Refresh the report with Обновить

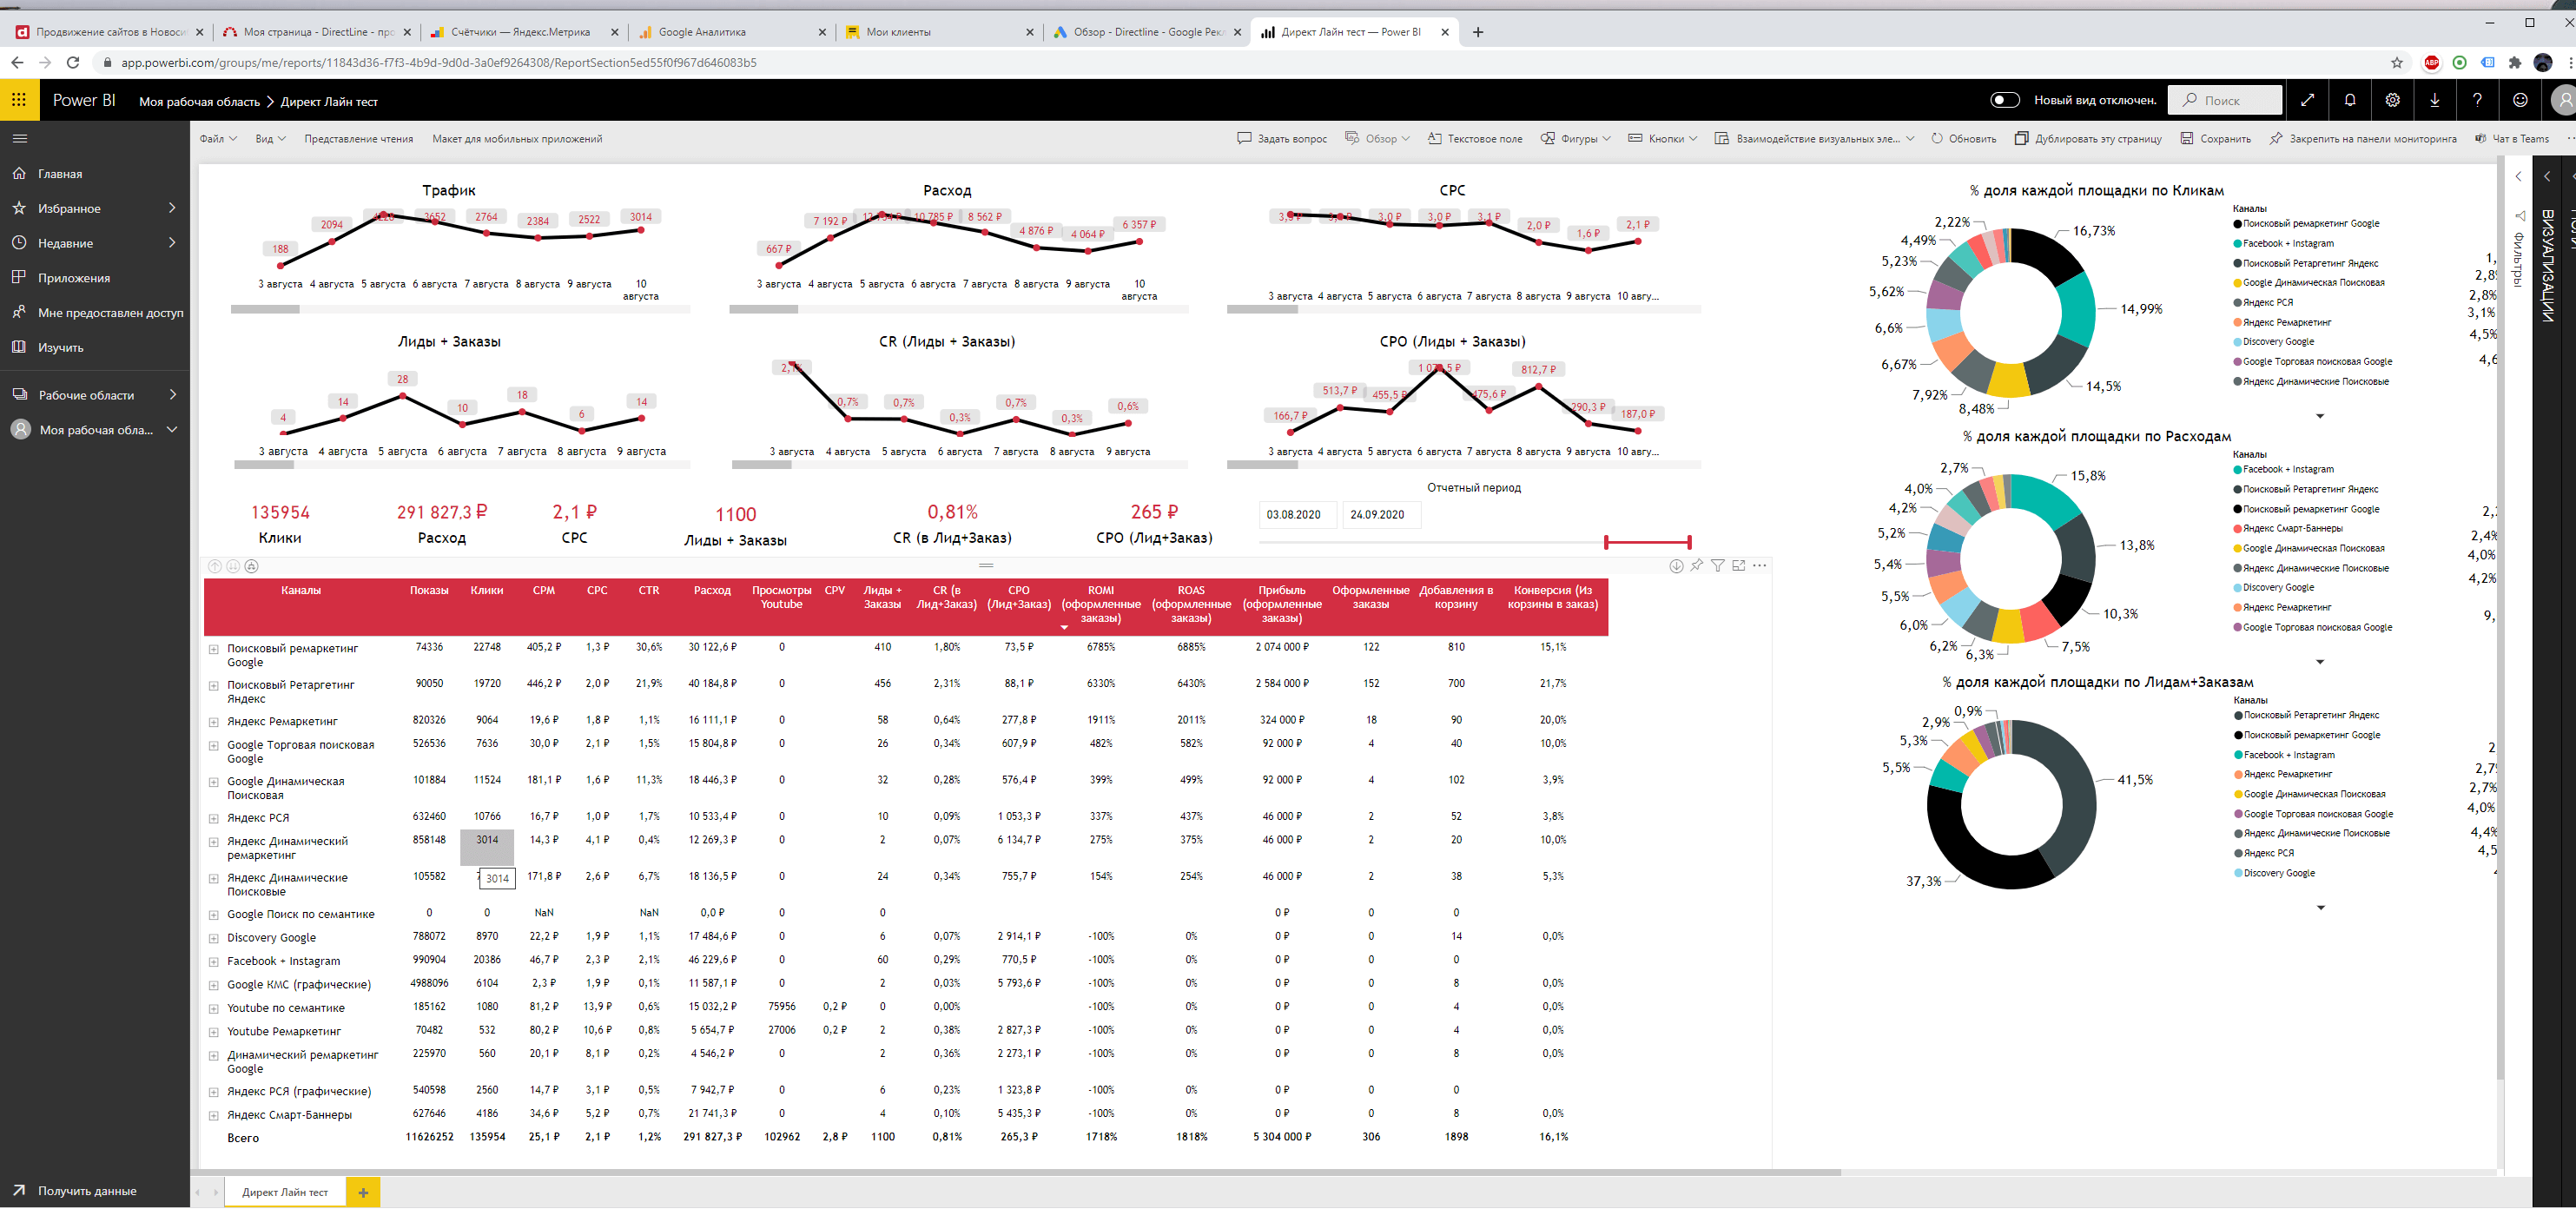click(1962, 138)
